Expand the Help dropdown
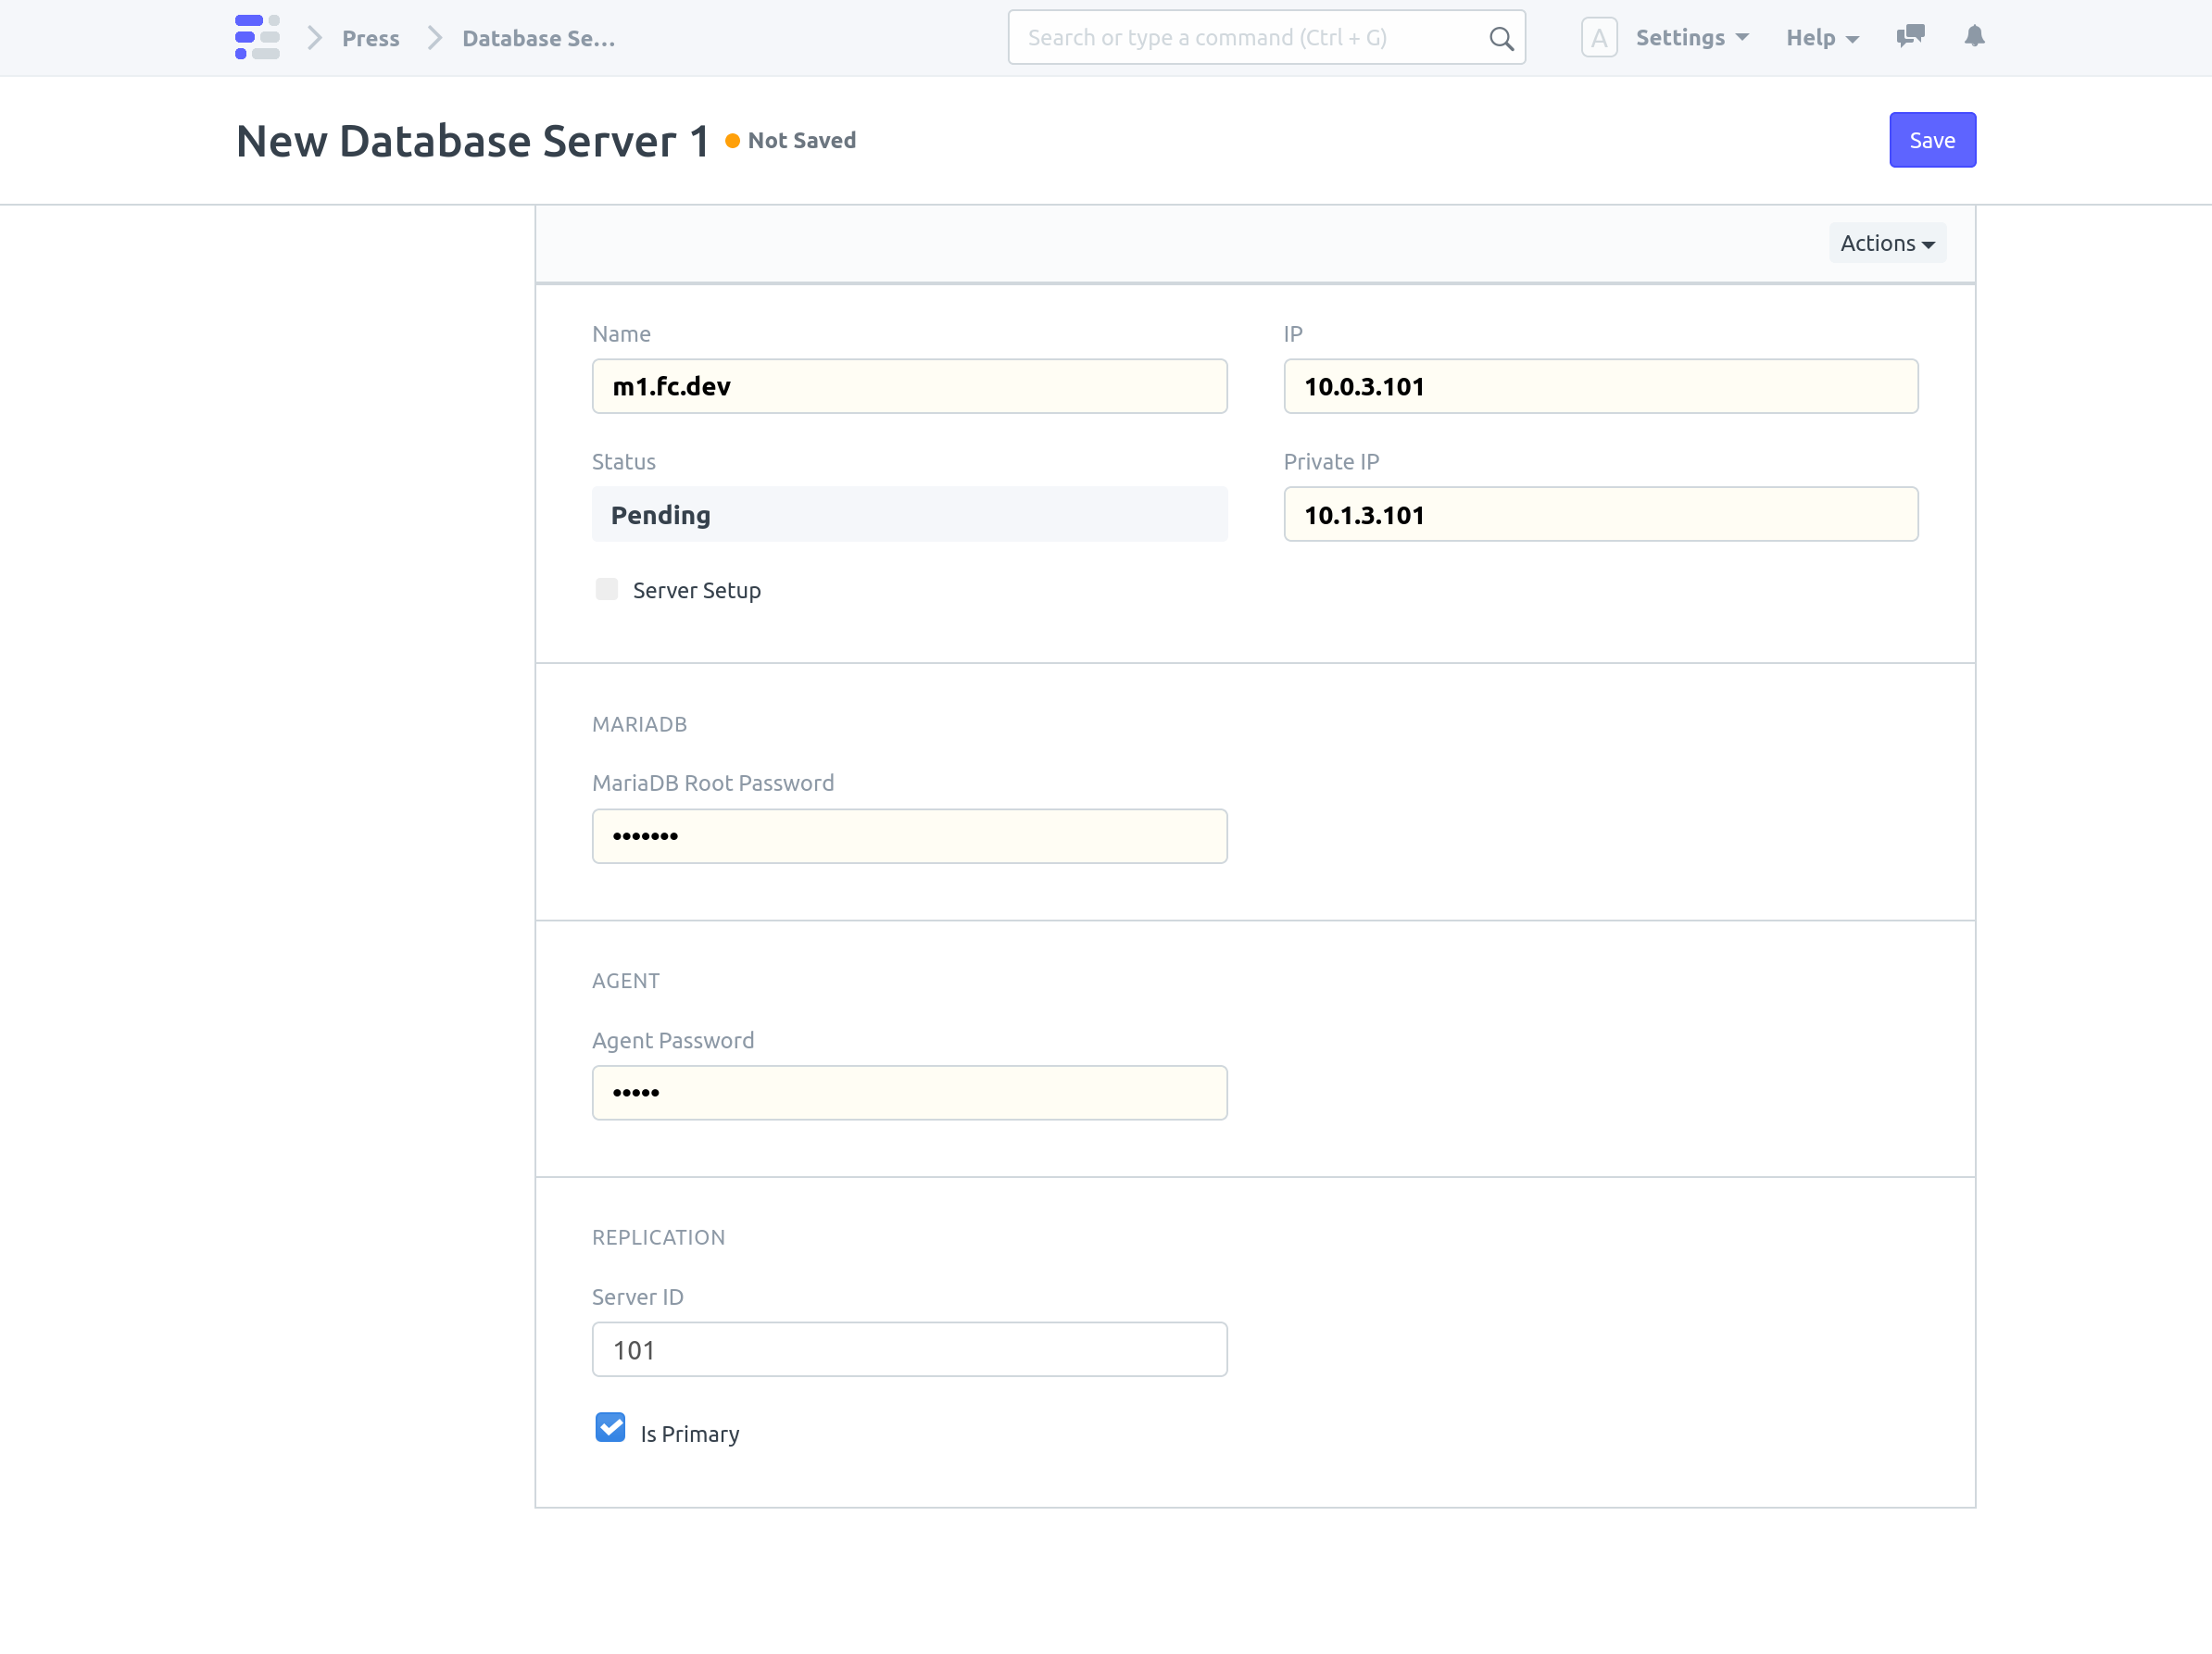 coord(1820,37)
